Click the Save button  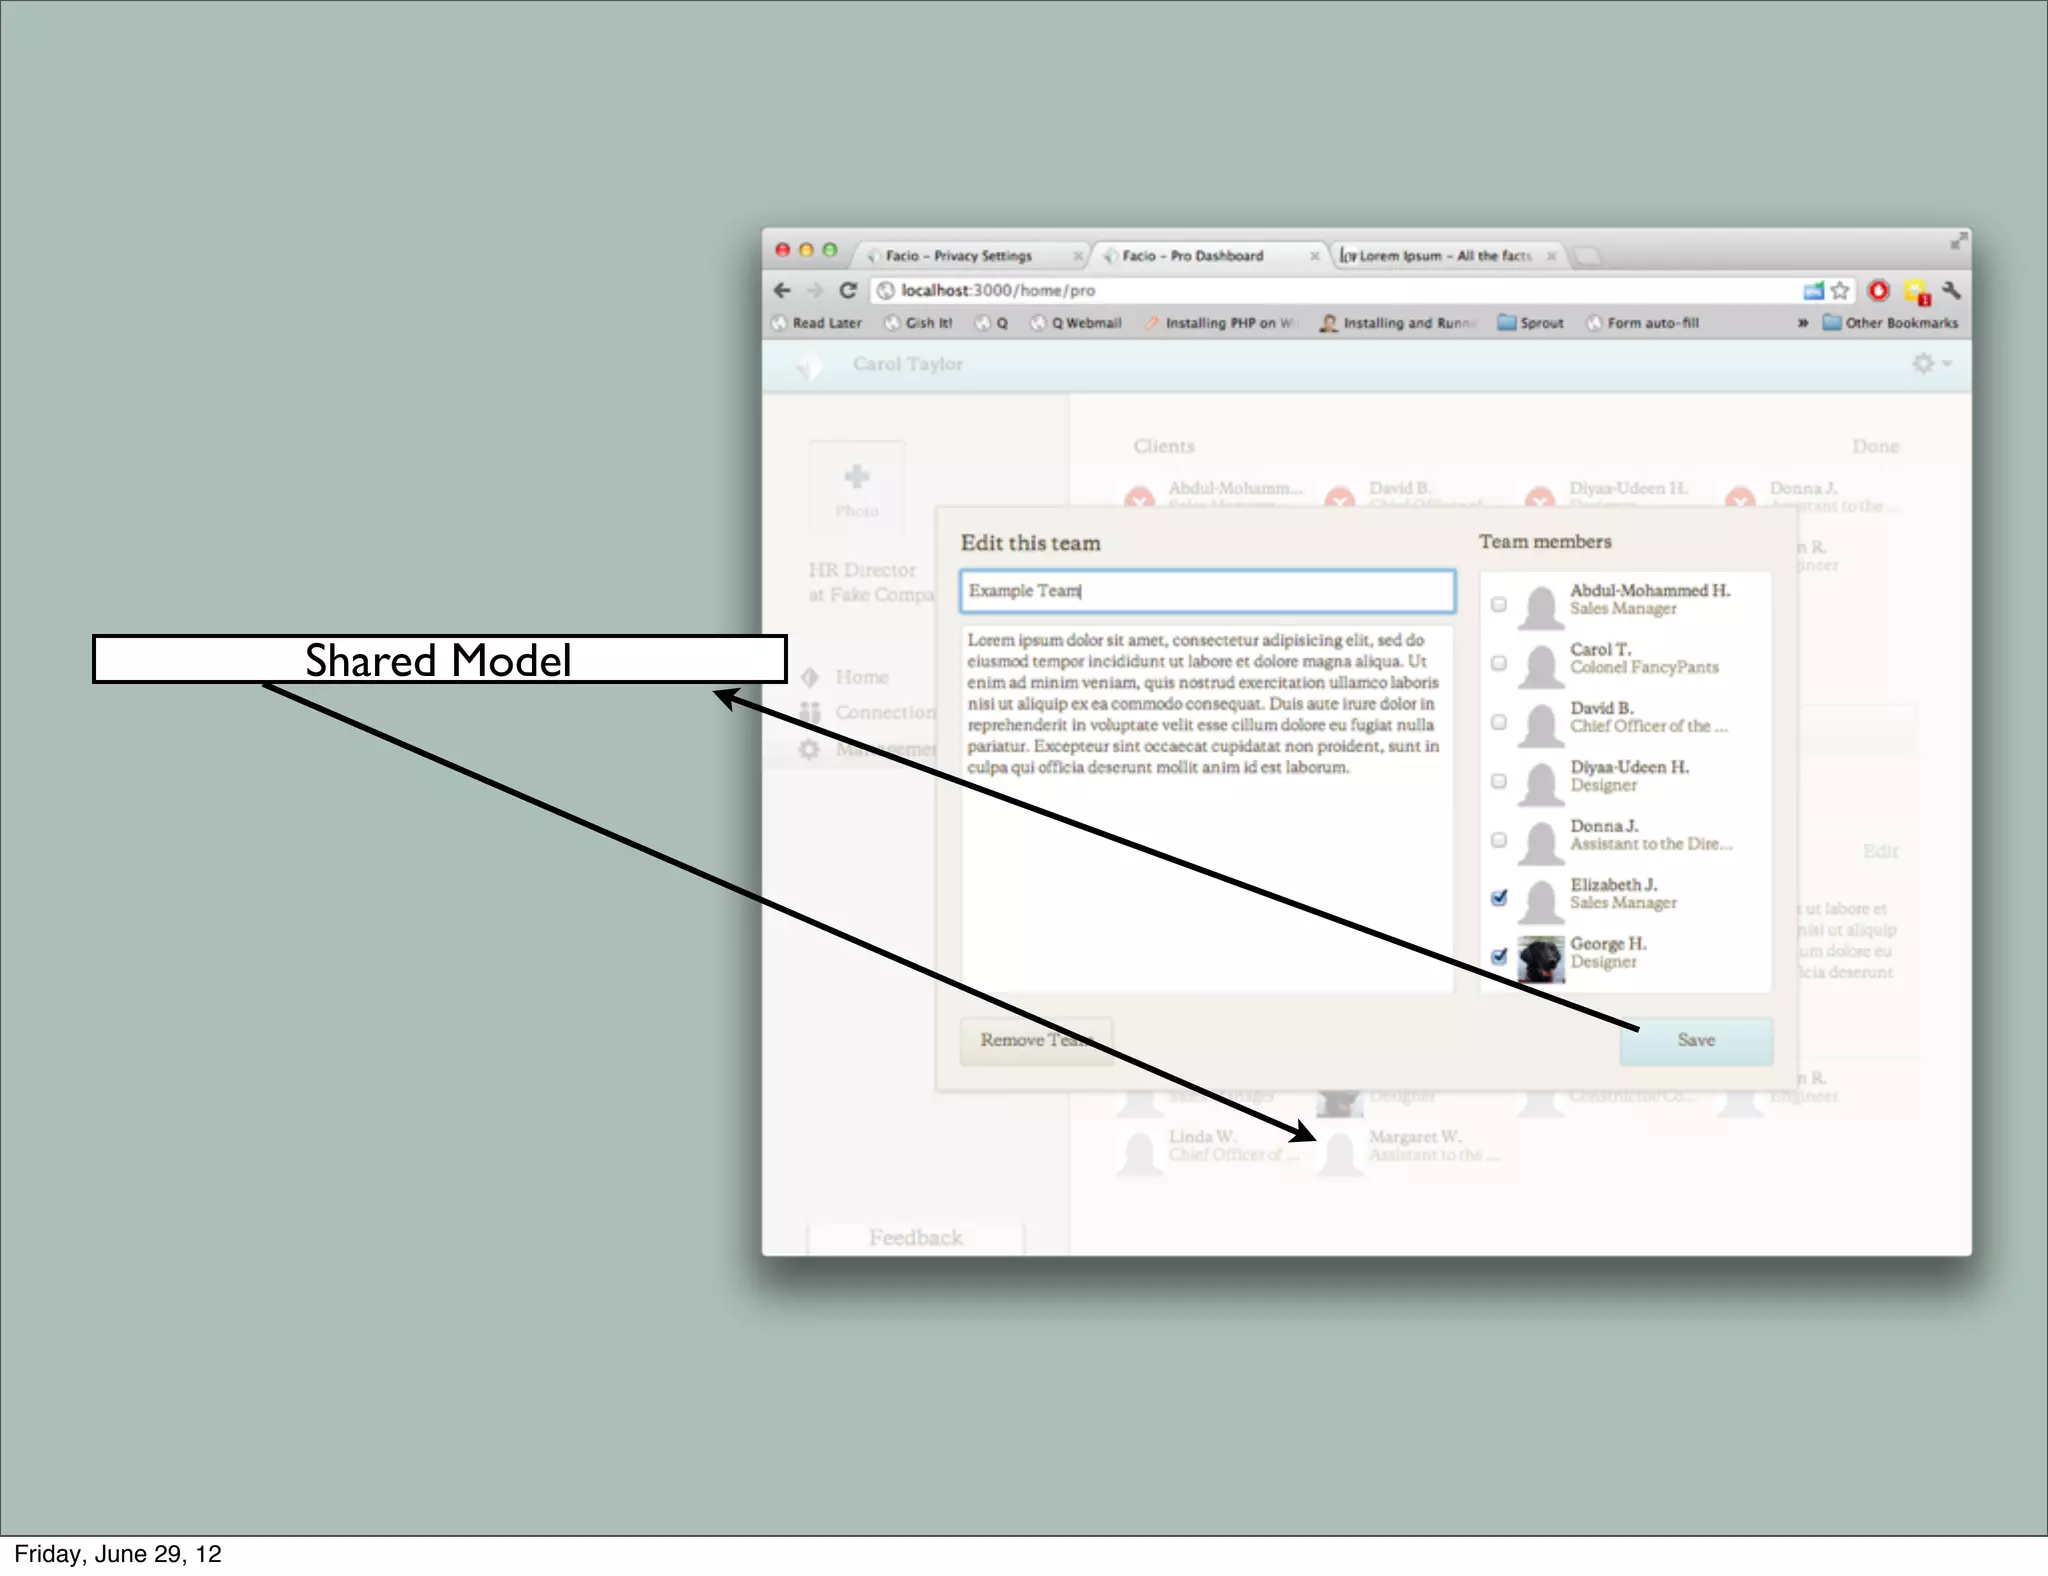pos(1696,1040)
